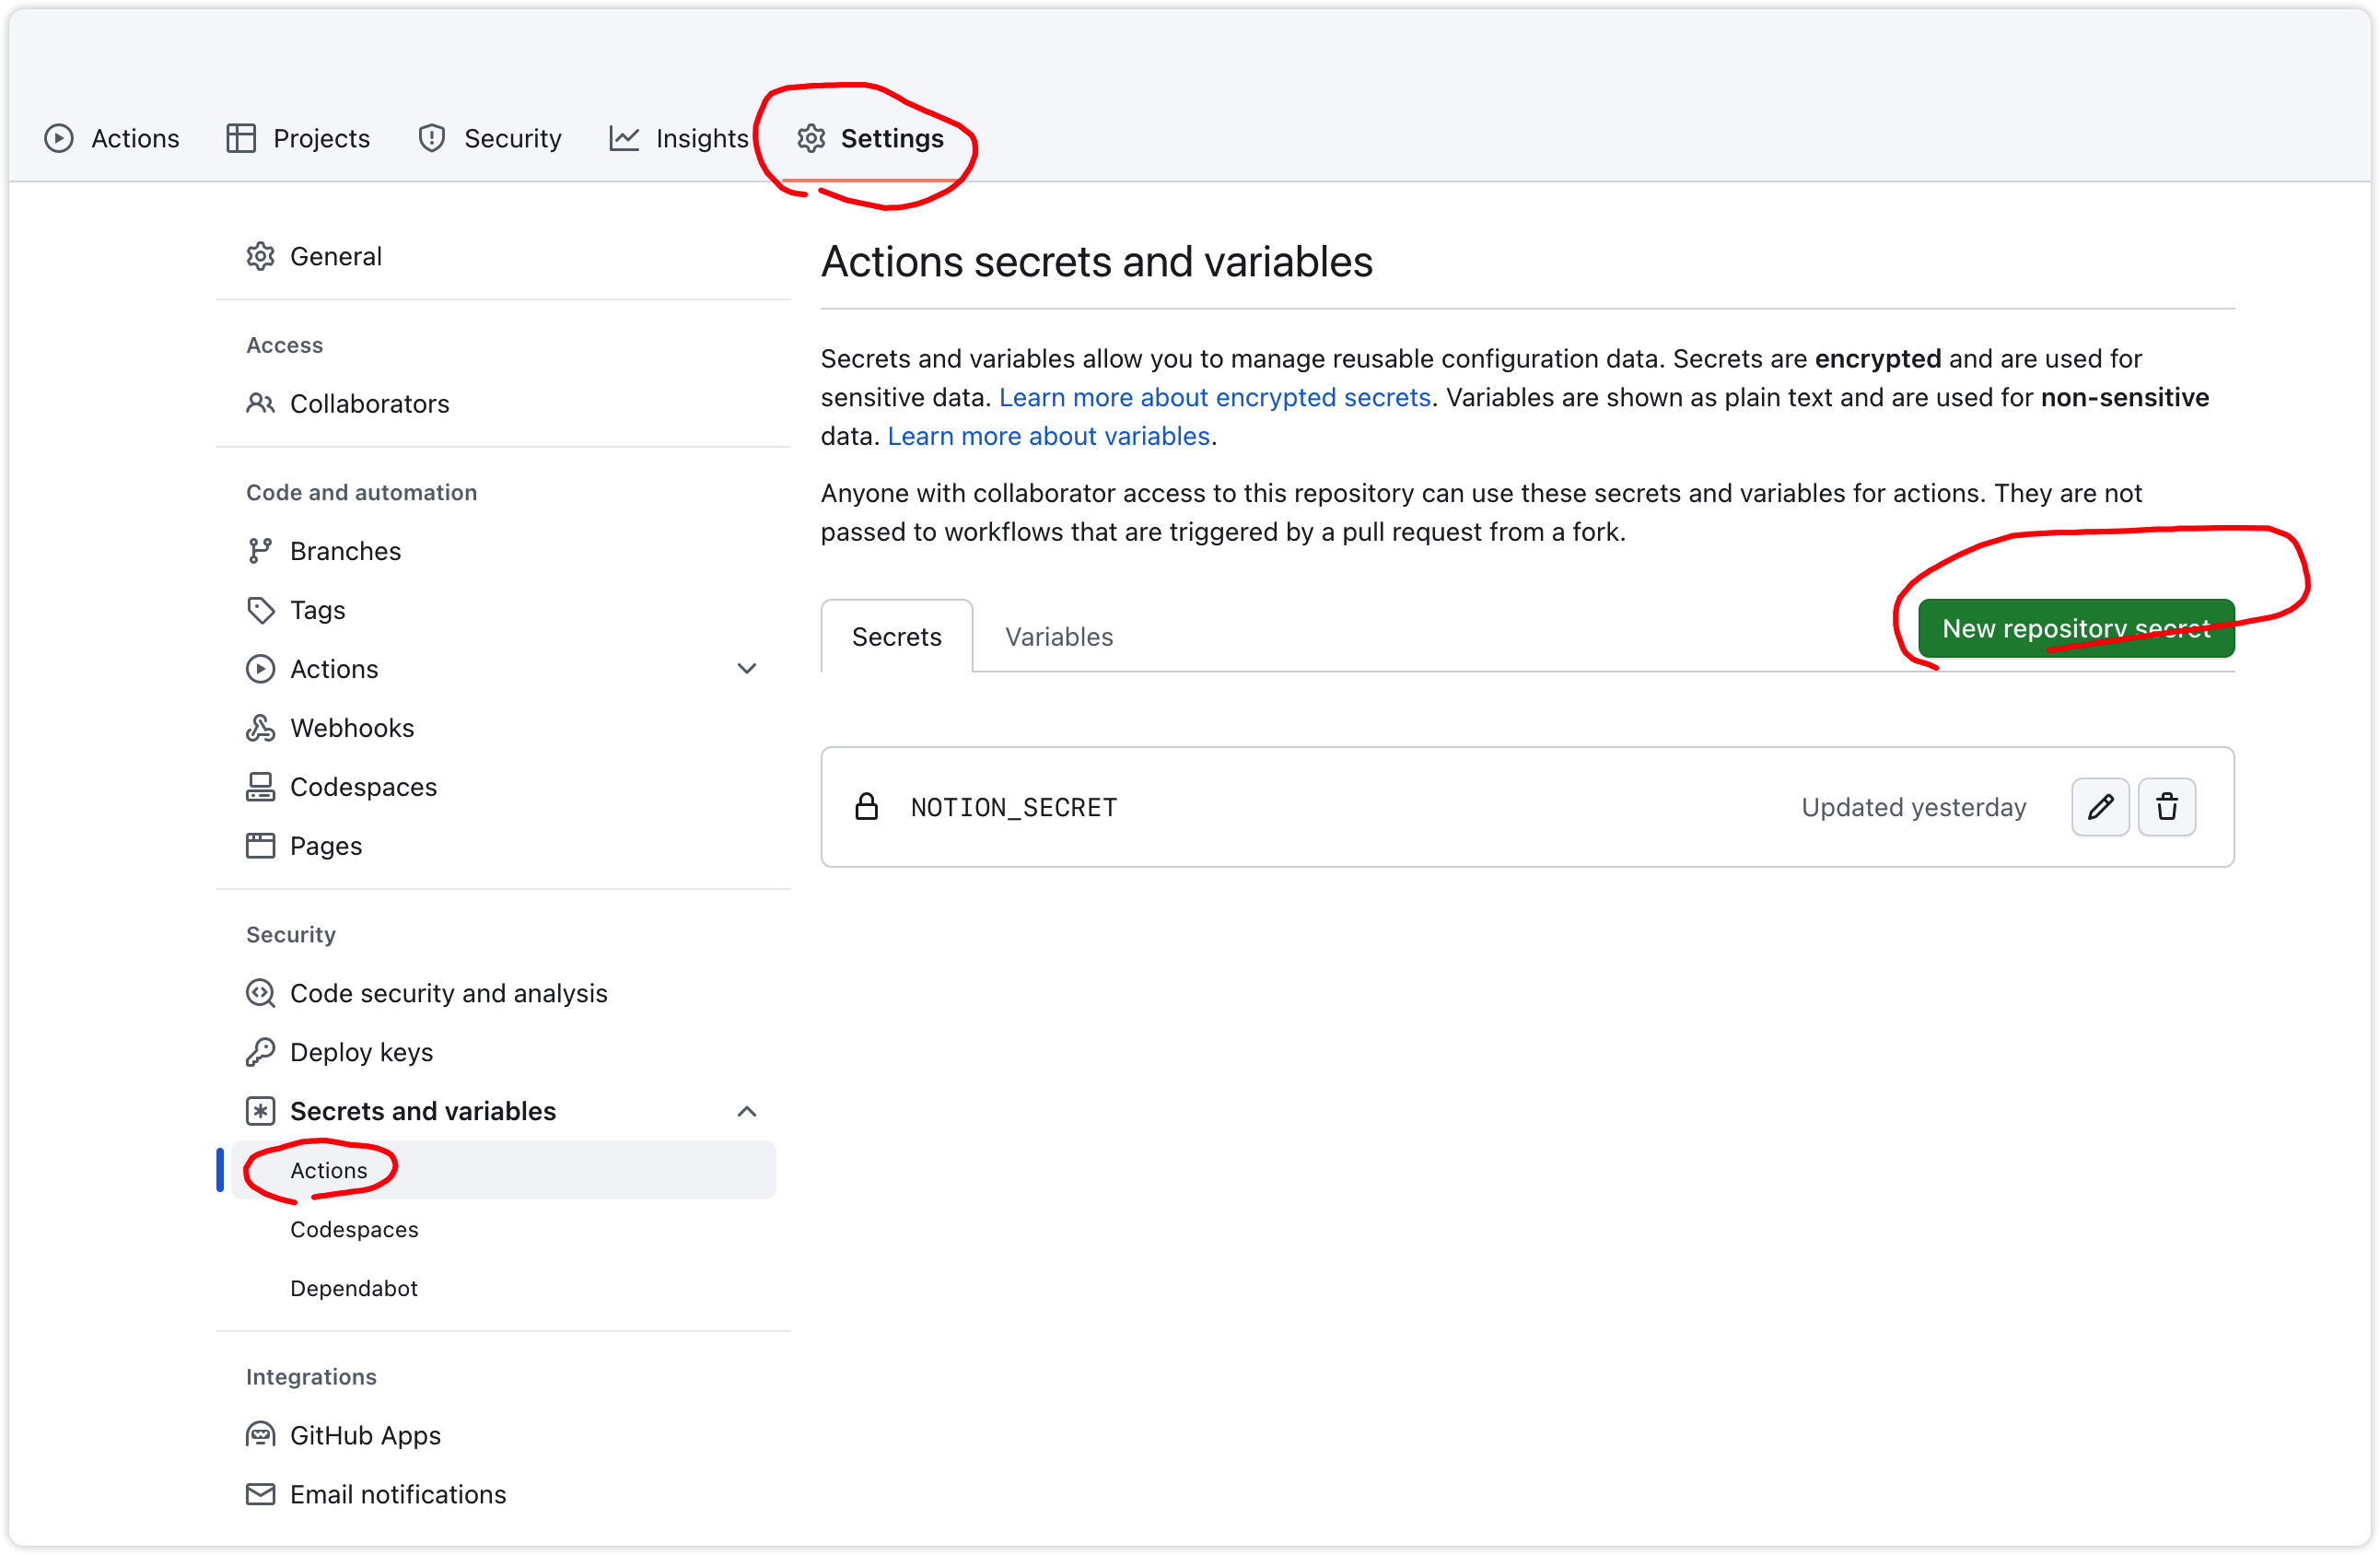Click the Deploy keys key icon

[260, 1052]
